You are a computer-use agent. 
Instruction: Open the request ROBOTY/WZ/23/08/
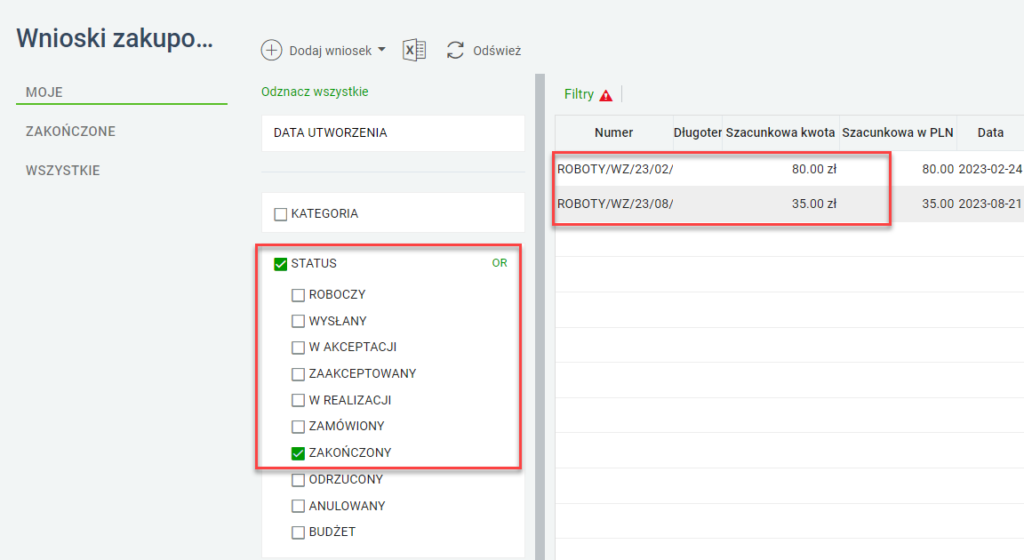615,204
